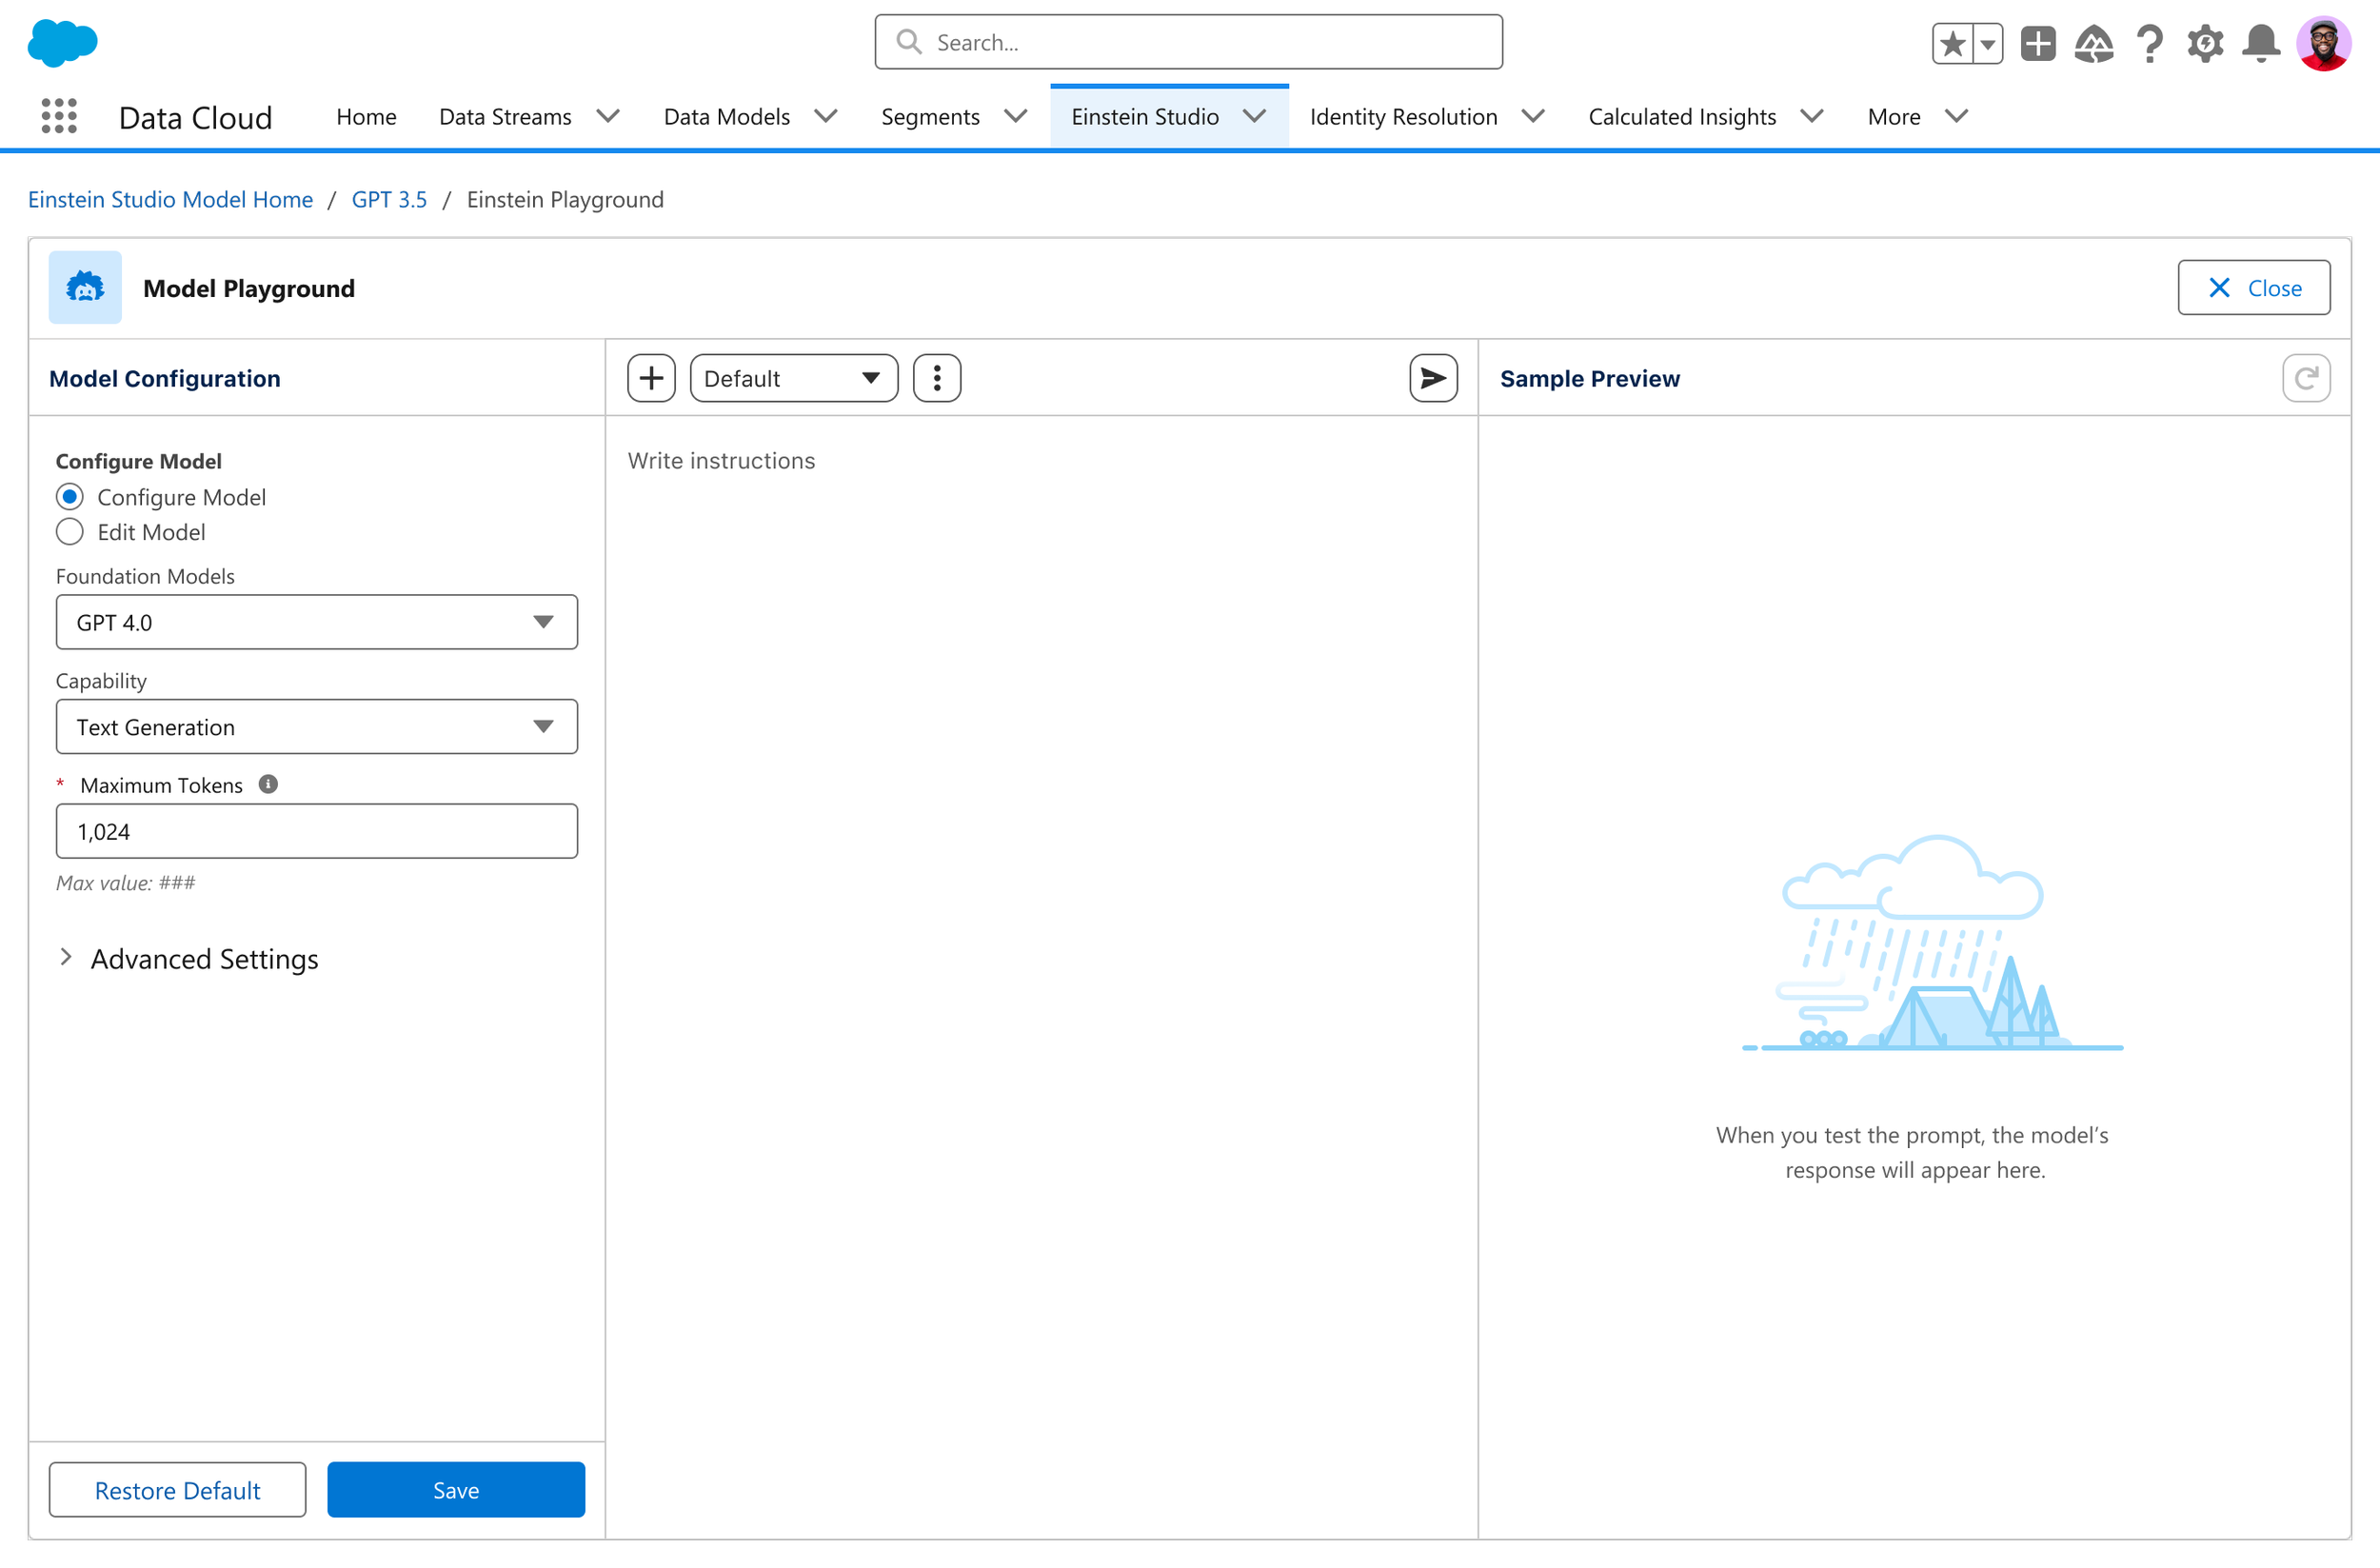Click the send prompt arrow icon
2380x1568 pixels.
(x=1433, y=378)
